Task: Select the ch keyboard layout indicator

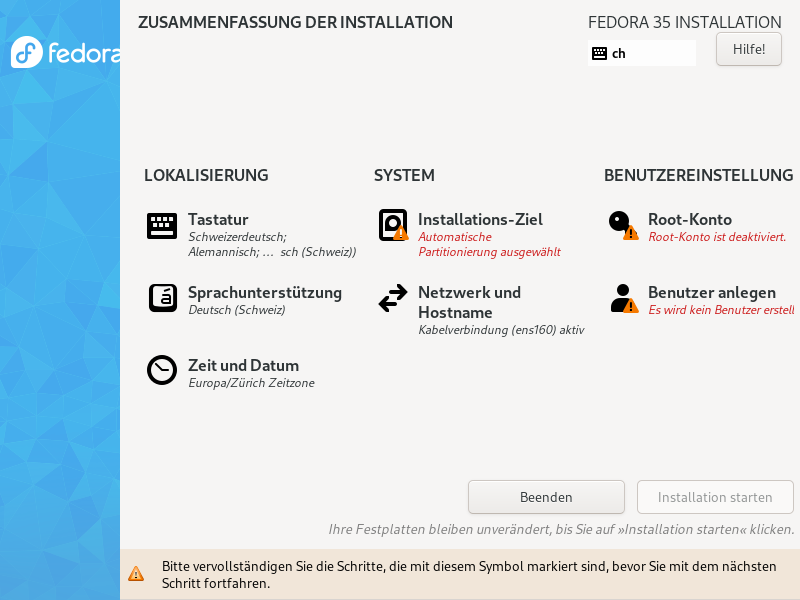Action: pyautogui.click(x=641, y=53)
